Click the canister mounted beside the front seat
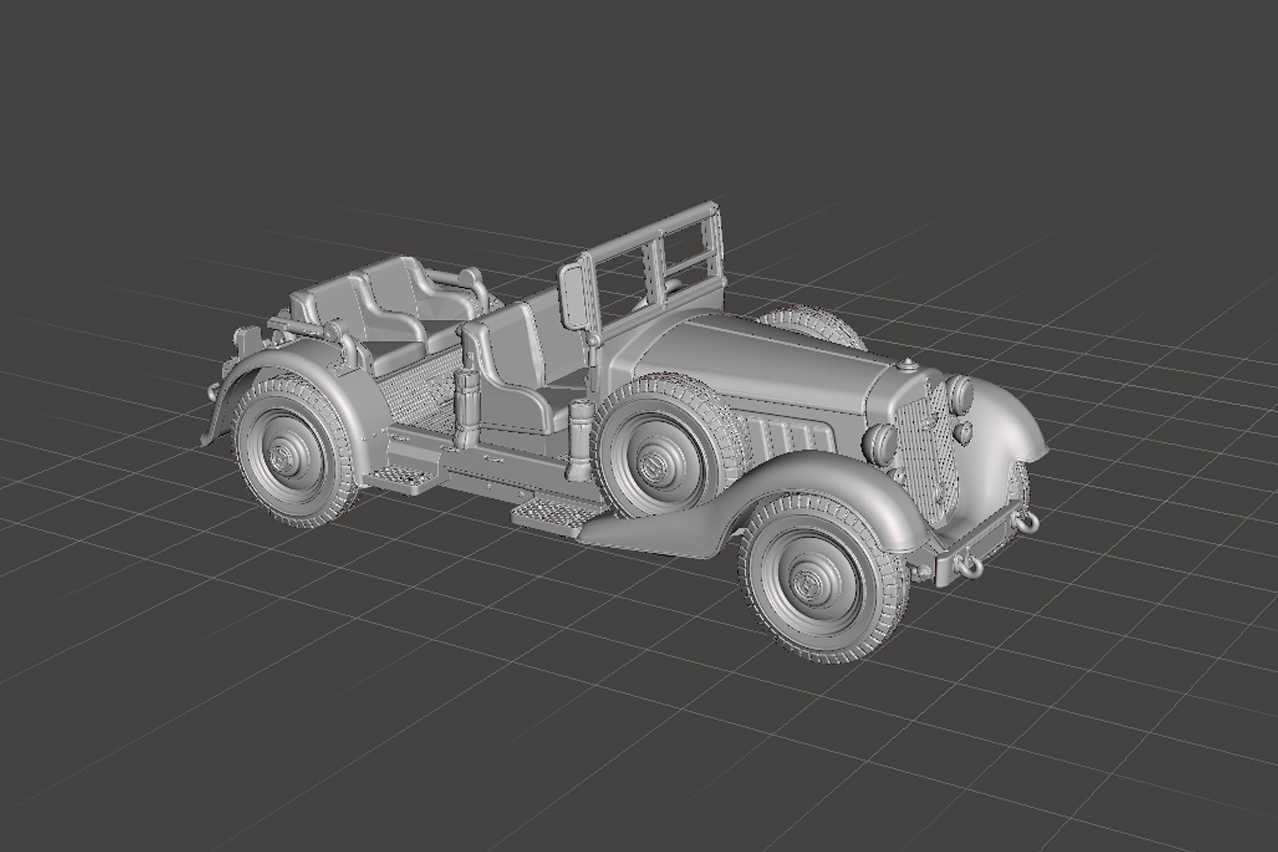Screen dimensions: 1278x852 pos(577,440)
